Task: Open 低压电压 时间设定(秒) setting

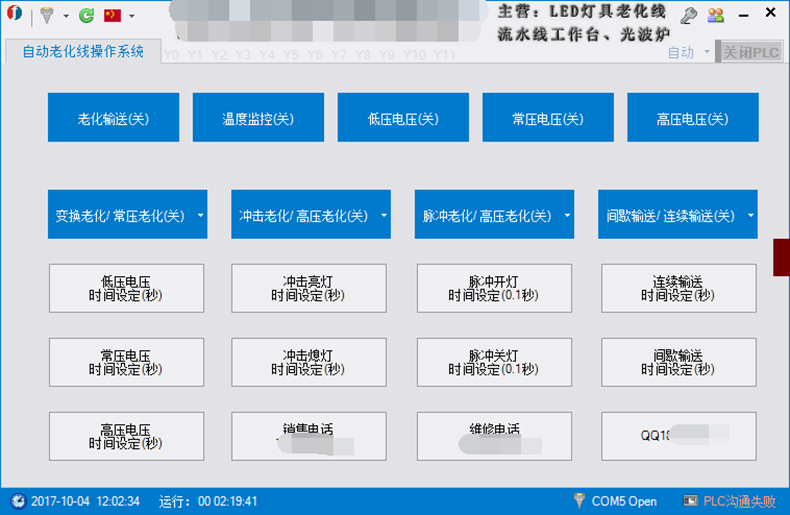Action: point(126,289)
